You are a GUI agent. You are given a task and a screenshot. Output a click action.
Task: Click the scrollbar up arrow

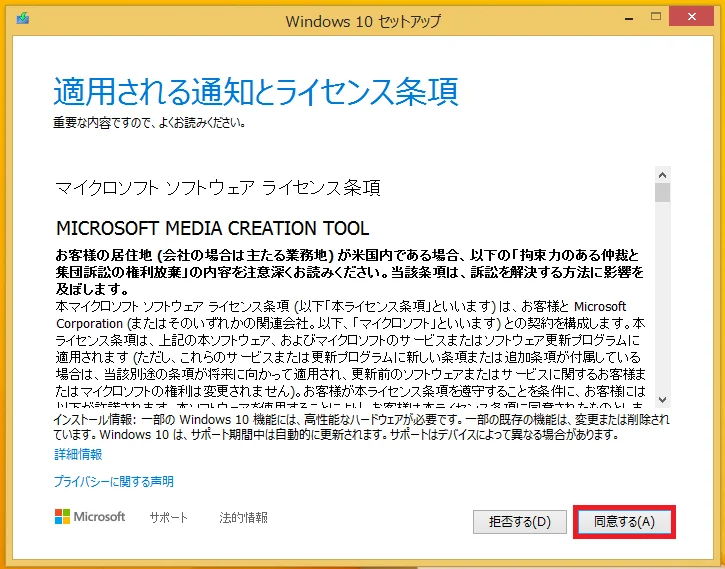(661, 173)
